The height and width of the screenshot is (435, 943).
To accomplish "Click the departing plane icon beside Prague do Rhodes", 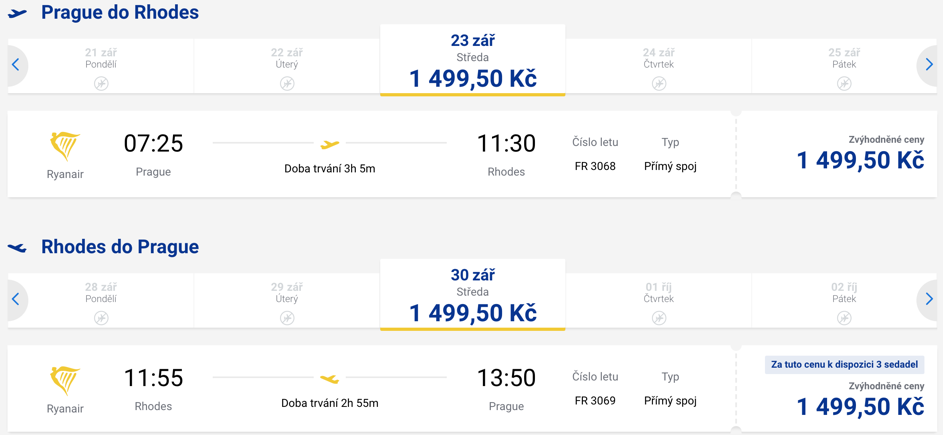I will [x=18, y=13].
